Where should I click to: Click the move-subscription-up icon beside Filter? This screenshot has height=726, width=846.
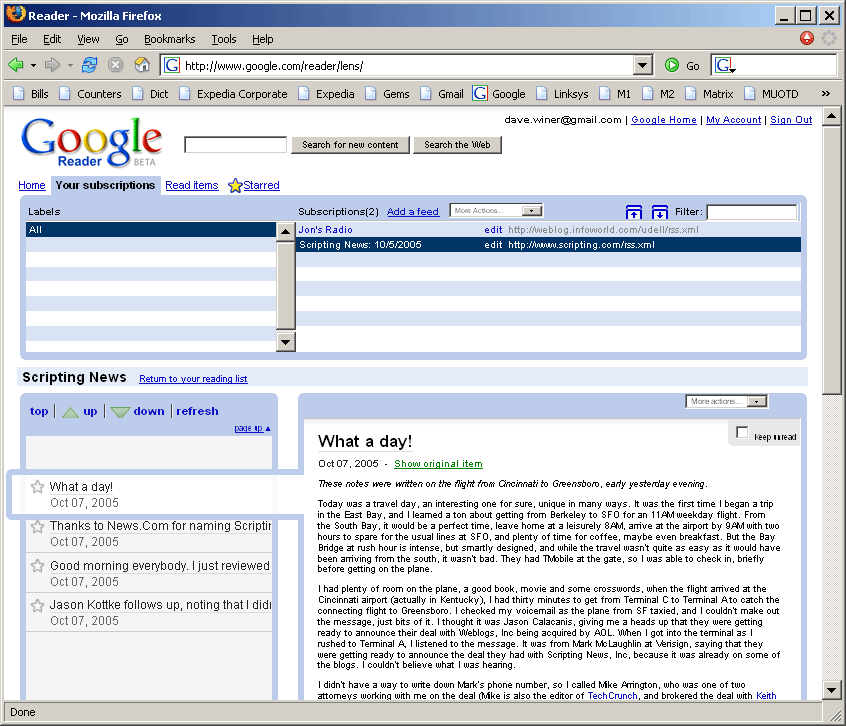click(x=634, y=212)
